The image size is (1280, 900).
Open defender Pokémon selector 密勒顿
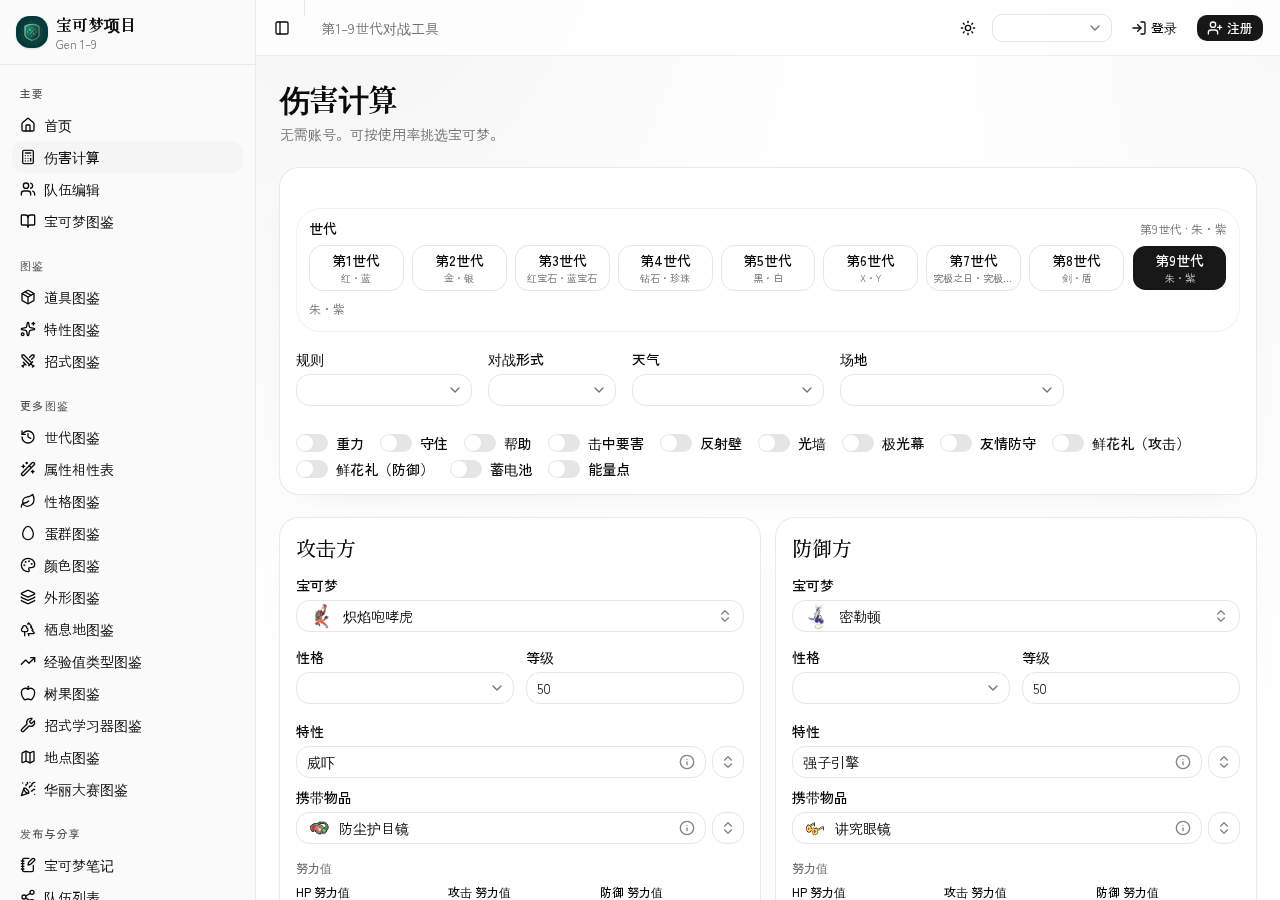[1016, 616]
